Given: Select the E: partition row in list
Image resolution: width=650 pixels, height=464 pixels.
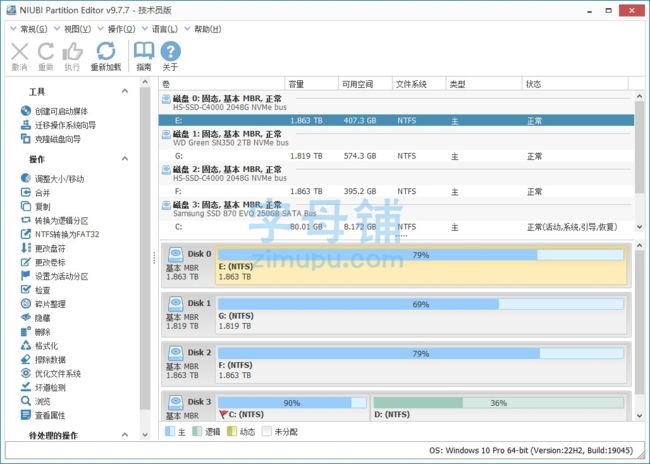Looking at the screenshot, I should click(x=396, y=121).
